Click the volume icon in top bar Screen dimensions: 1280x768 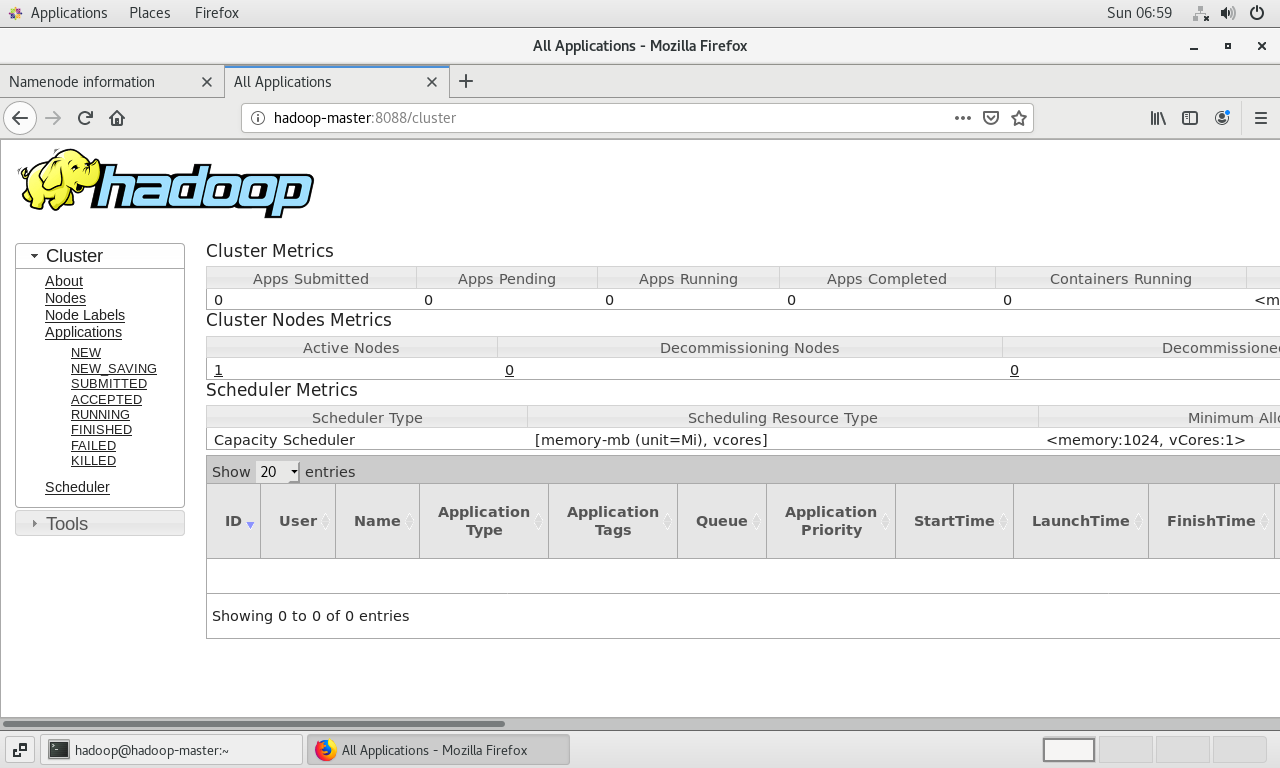coord(1227,13)
